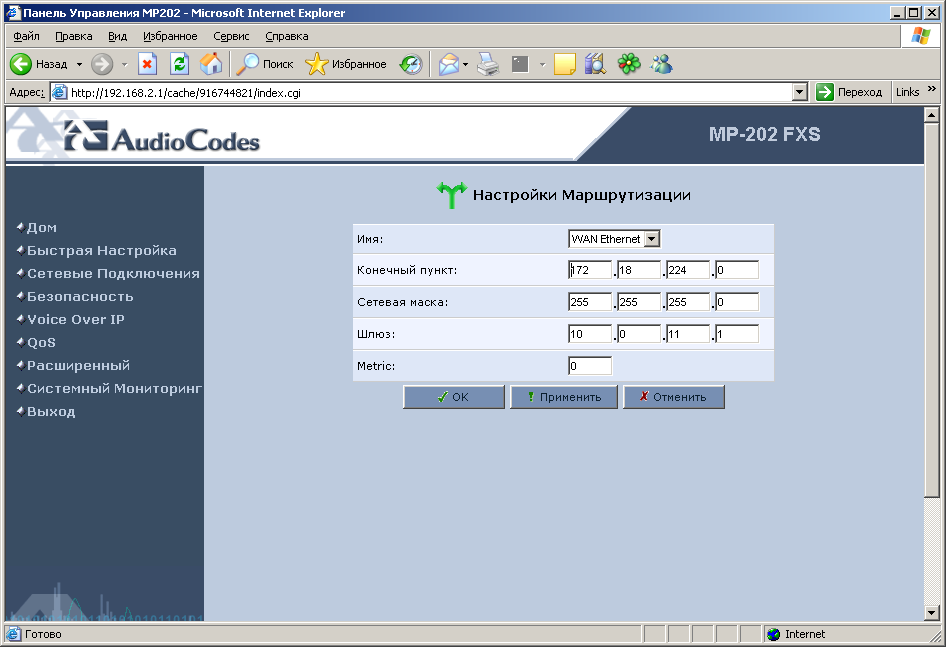This screenshot has height=647, width=946.
Task: Open the Вид menu
Action: [118, 36]
